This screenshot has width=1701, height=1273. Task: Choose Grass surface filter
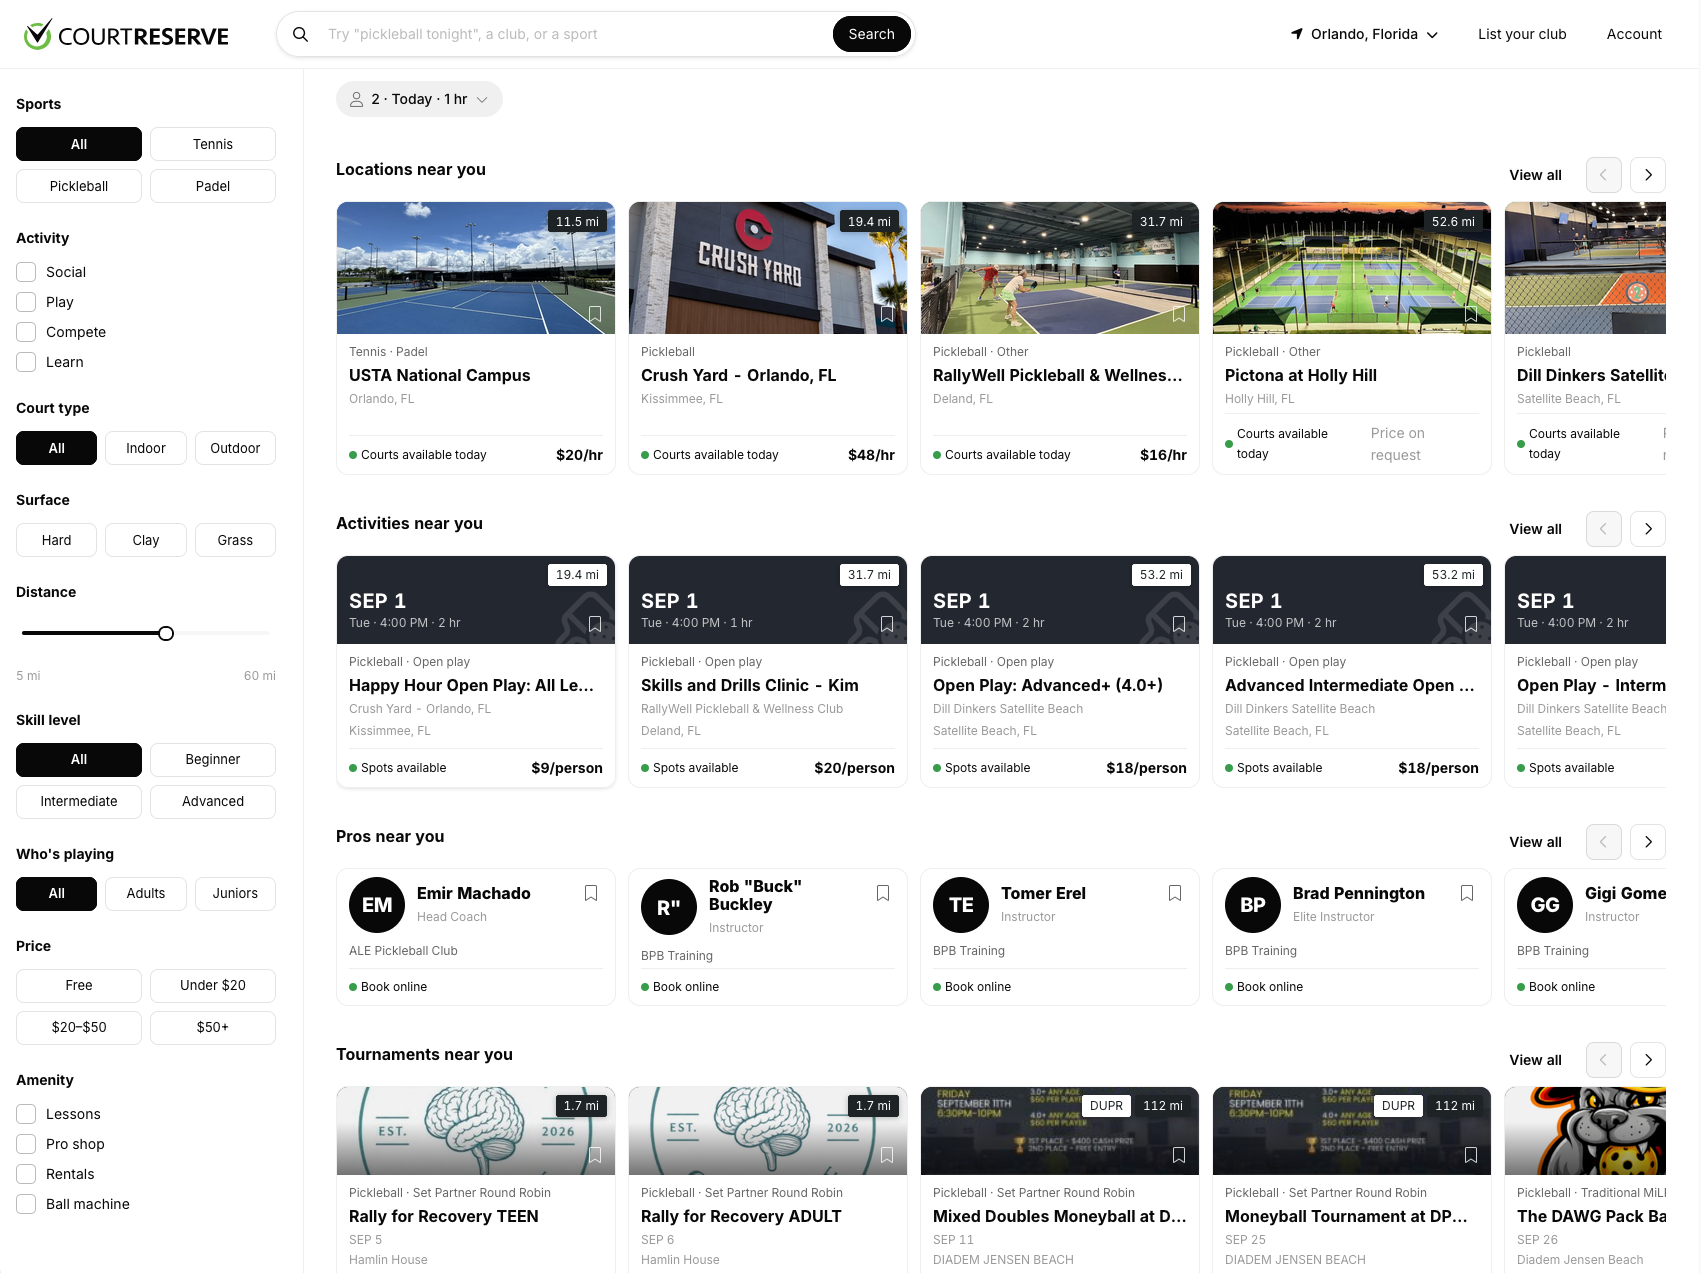(235, 540)
